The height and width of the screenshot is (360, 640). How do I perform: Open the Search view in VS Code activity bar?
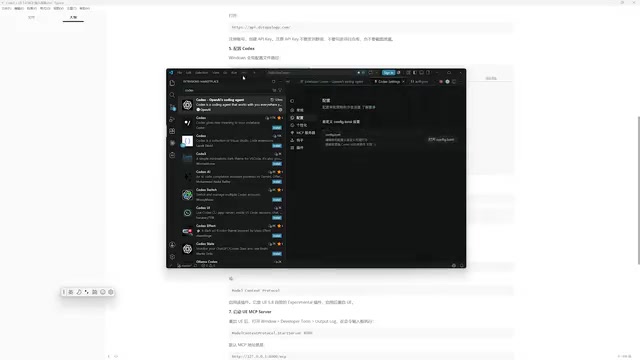tap(172, 95)
